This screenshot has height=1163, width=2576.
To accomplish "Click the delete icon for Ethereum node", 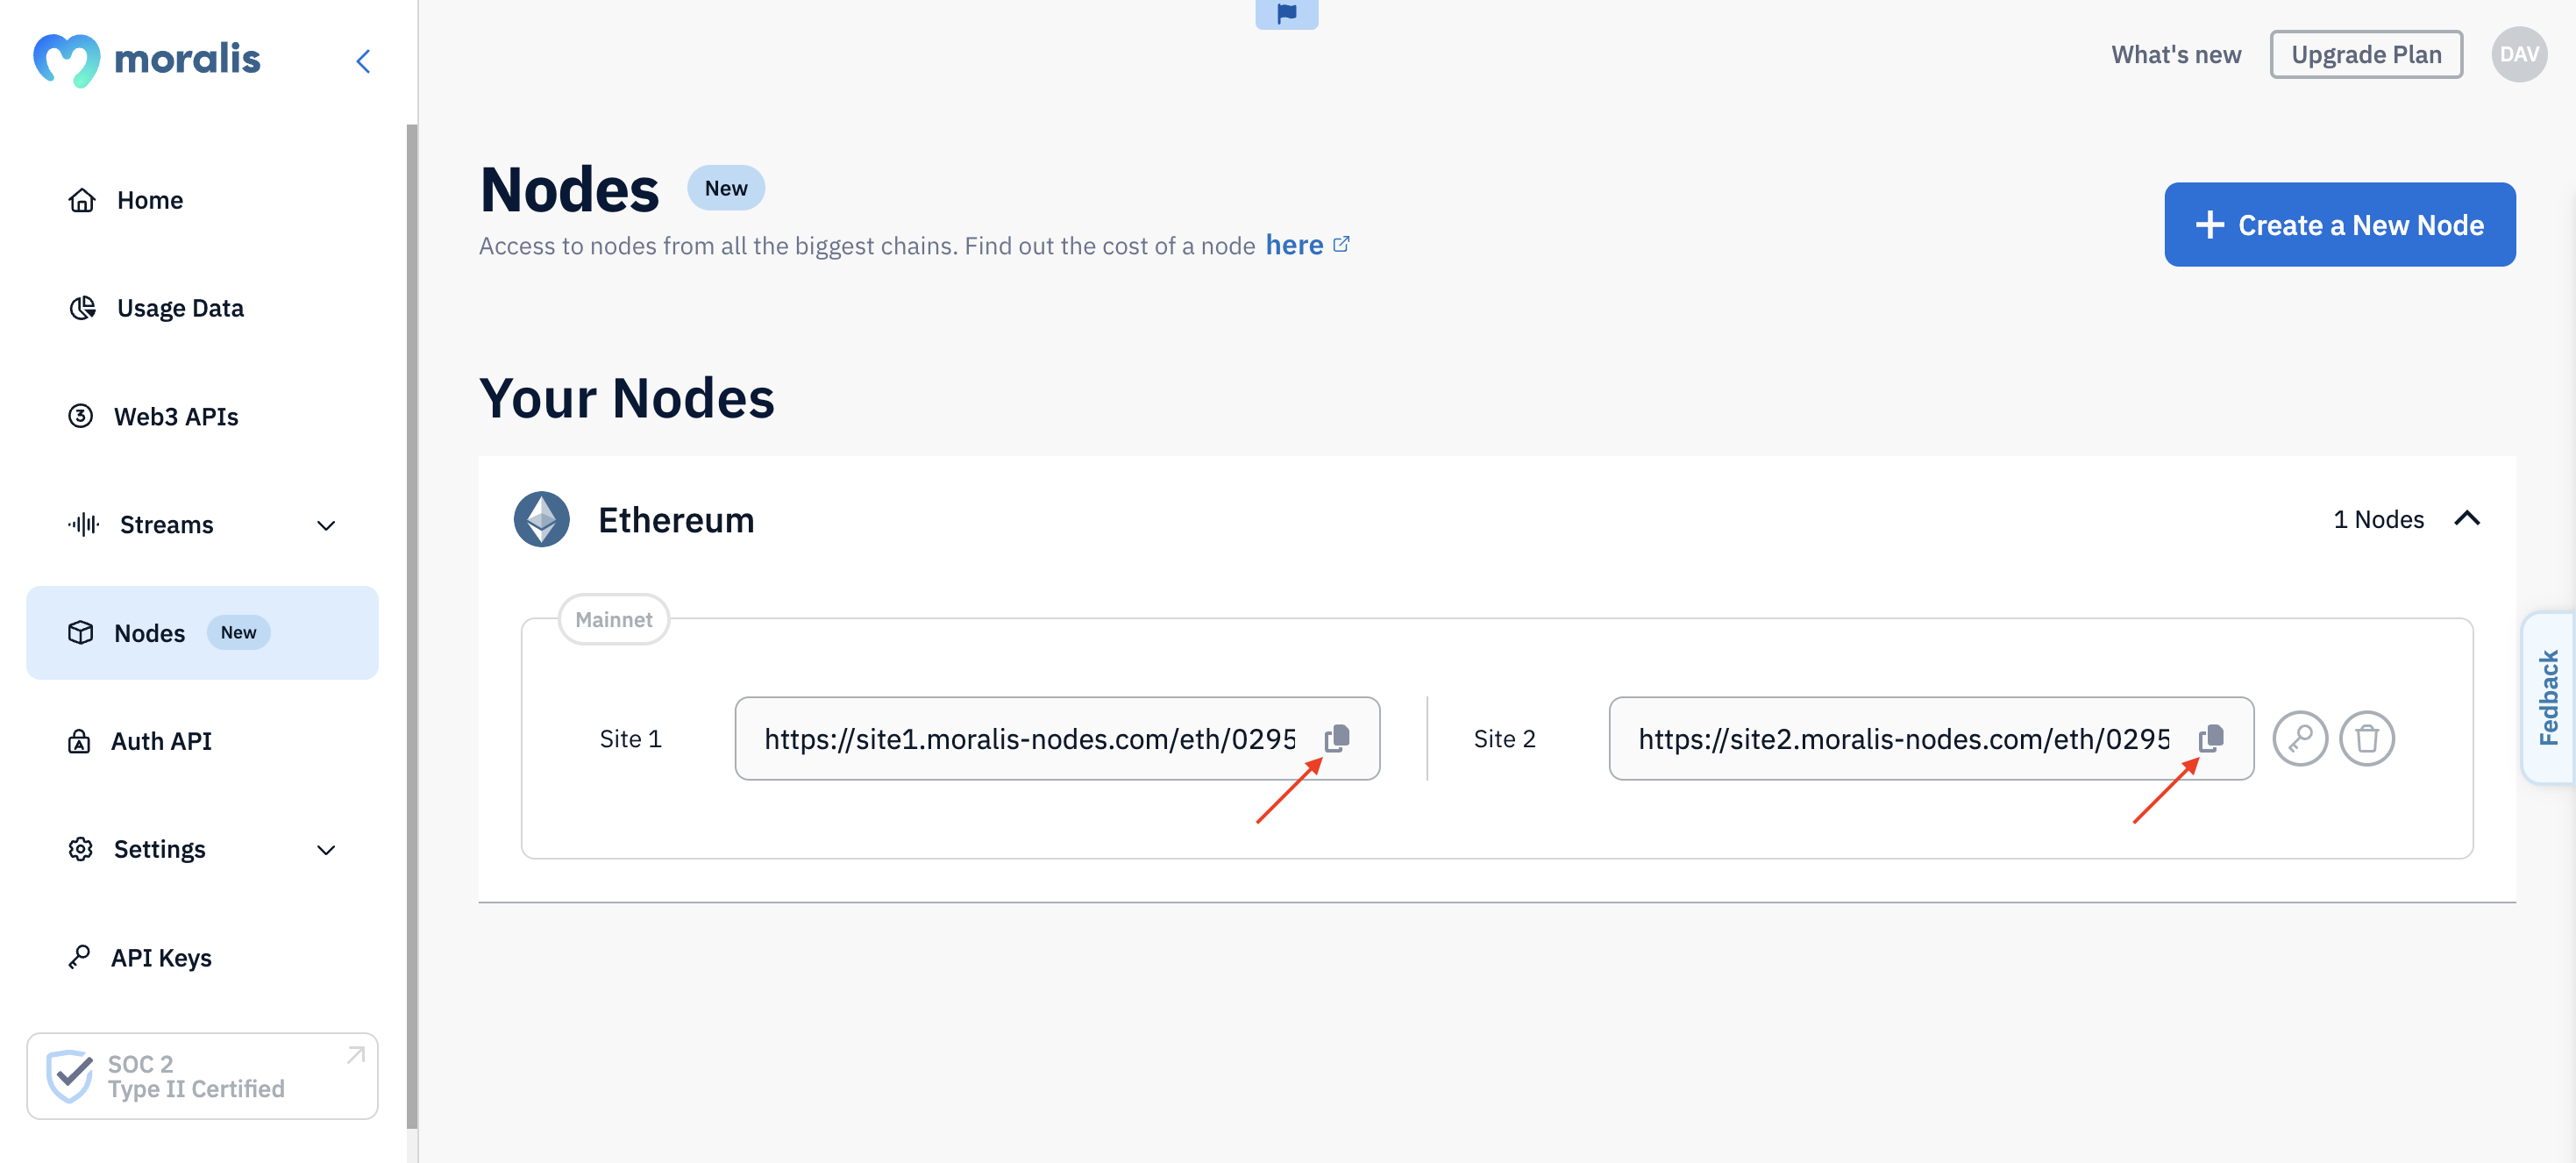I will click(2367, 738).
